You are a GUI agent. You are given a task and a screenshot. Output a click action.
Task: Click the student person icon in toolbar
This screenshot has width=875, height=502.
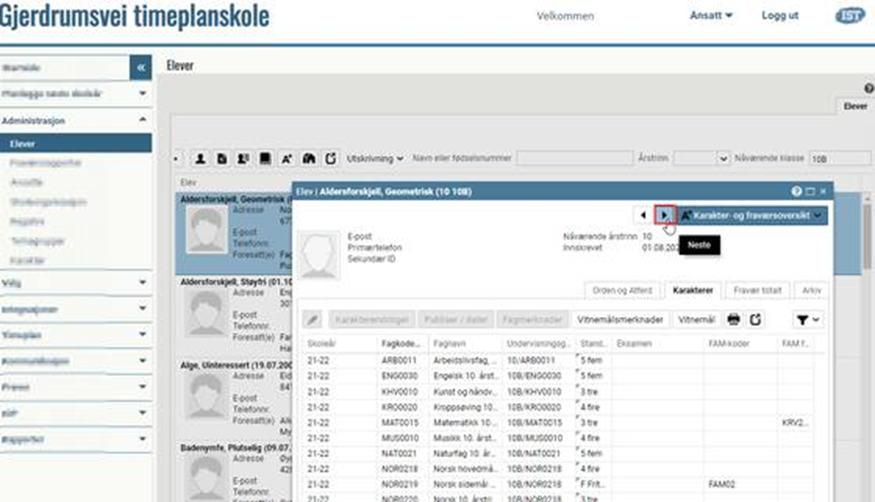200,159
